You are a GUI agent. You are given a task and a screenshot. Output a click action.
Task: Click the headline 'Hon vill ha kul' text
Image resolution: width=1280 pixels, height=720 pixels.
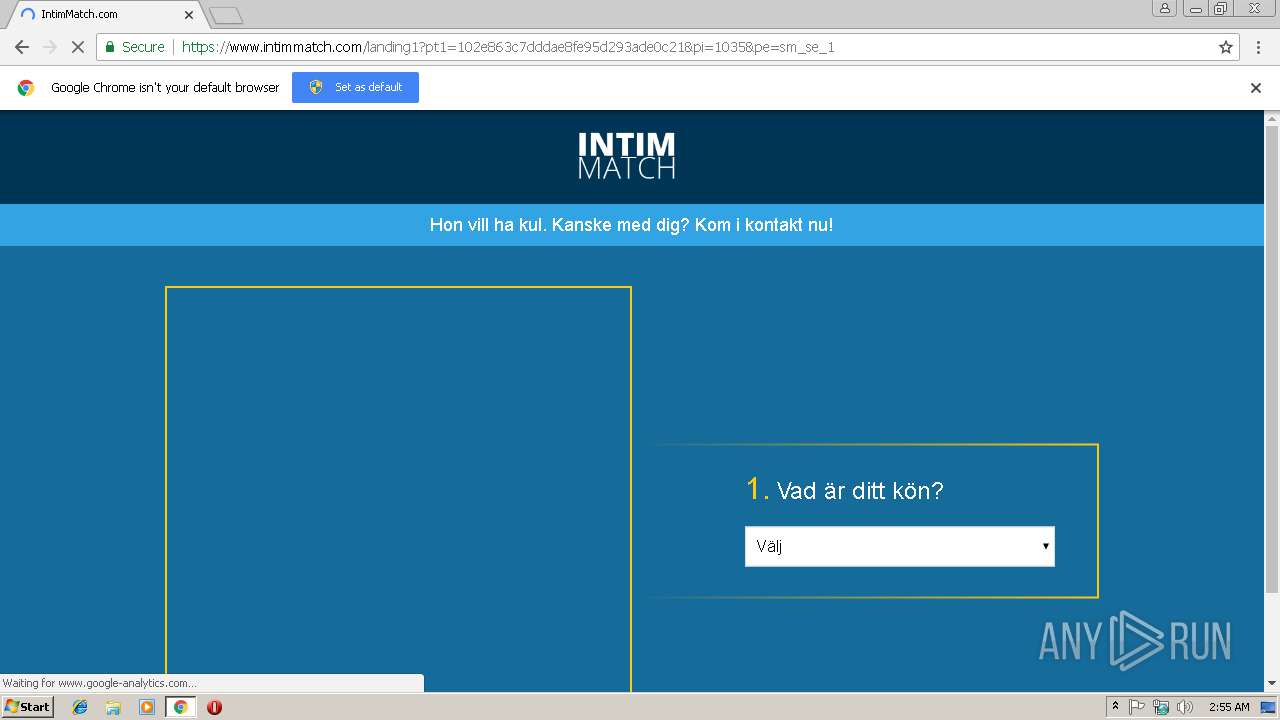[x=631, y=225]
